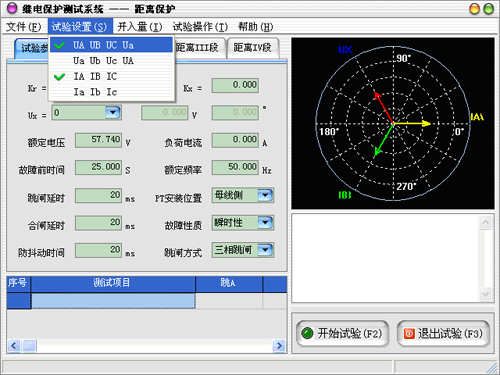Click the 退出试验 (F3) button
500x375 pixels.
coord(443,333)
